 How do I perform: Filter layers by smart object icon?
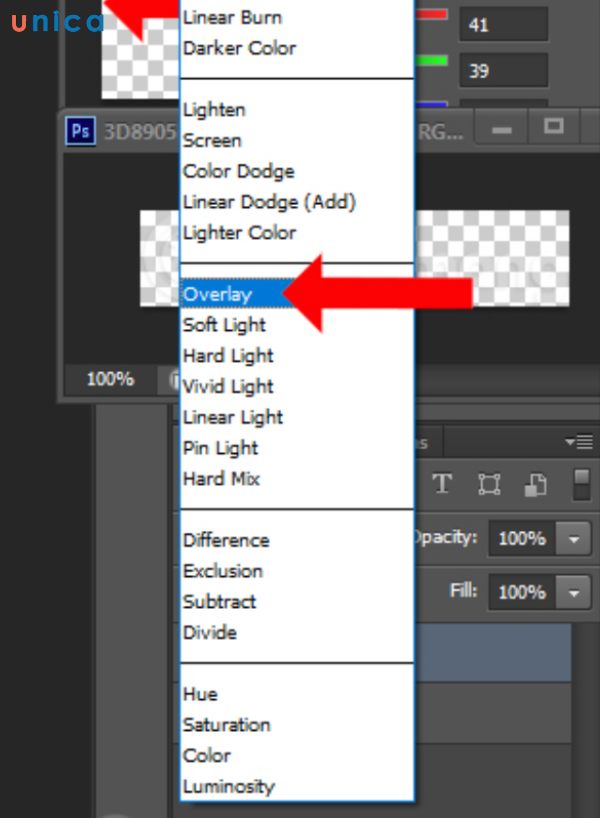(535, 484)
